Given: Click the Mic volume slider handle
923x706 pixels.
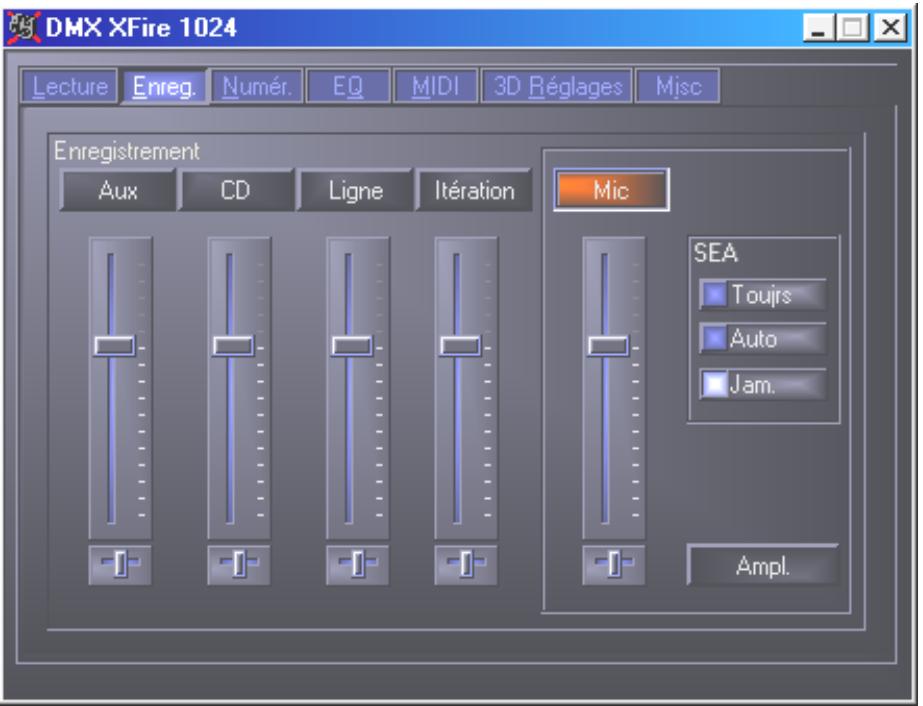Looking at the screenshot, I should coord(608,346).
